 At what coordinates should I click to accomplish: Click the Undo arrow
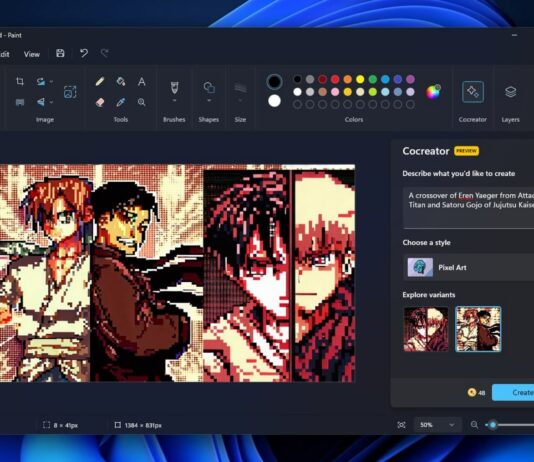coord(83,53)
